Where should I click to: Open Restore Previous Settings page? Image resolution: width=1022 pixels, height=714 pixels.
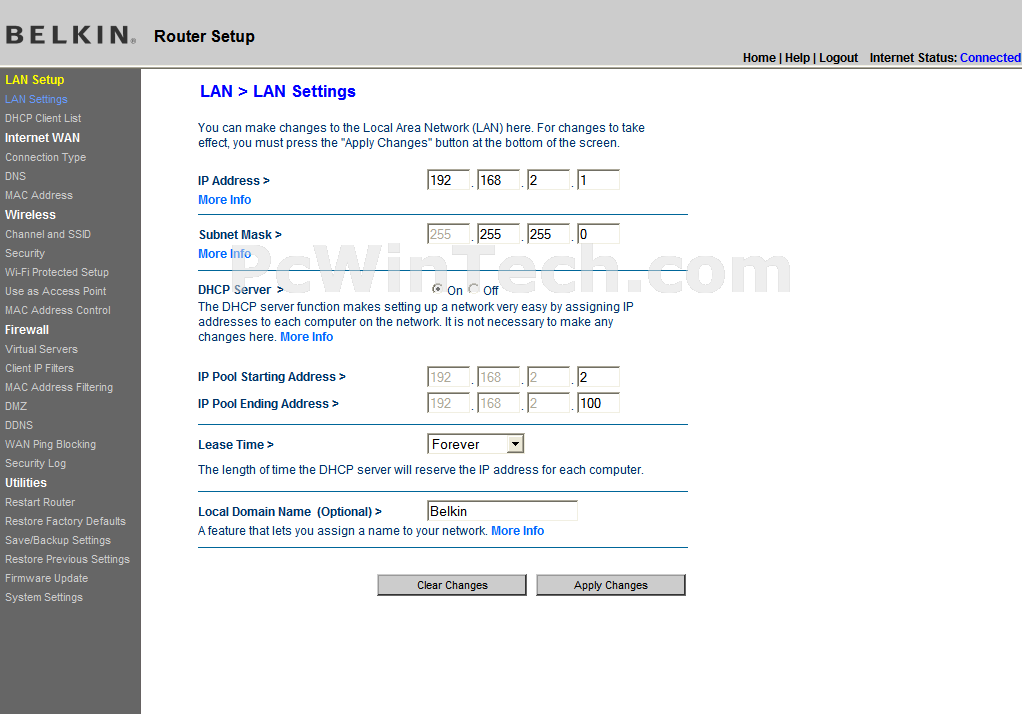(x=67, y=559)
